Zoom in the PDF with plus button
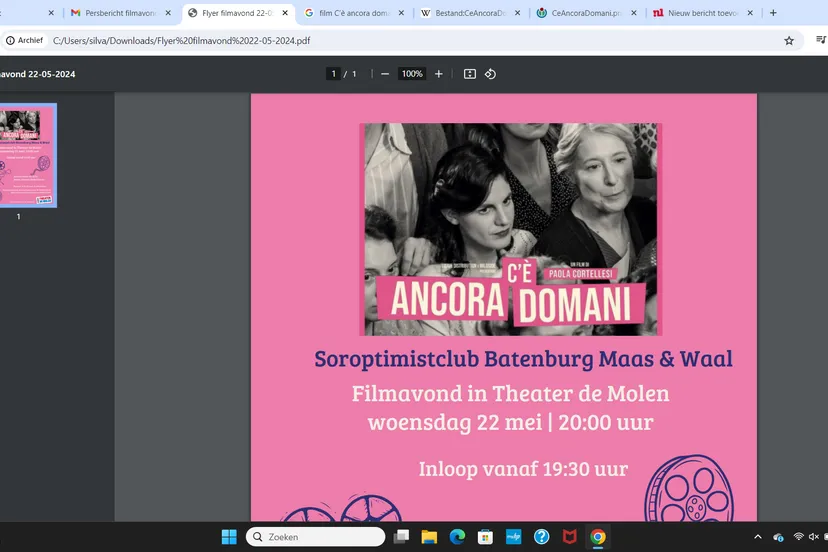 pyautogui.click(x=438, y=74)
